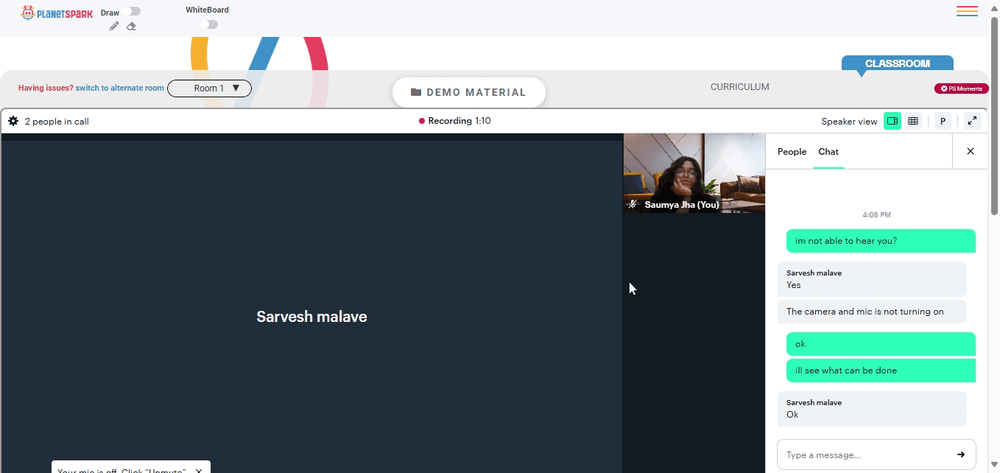Toggle the WhiteBoard switch
The height and width of the screenshot is (473, 1000).
(x=209, y=24)
